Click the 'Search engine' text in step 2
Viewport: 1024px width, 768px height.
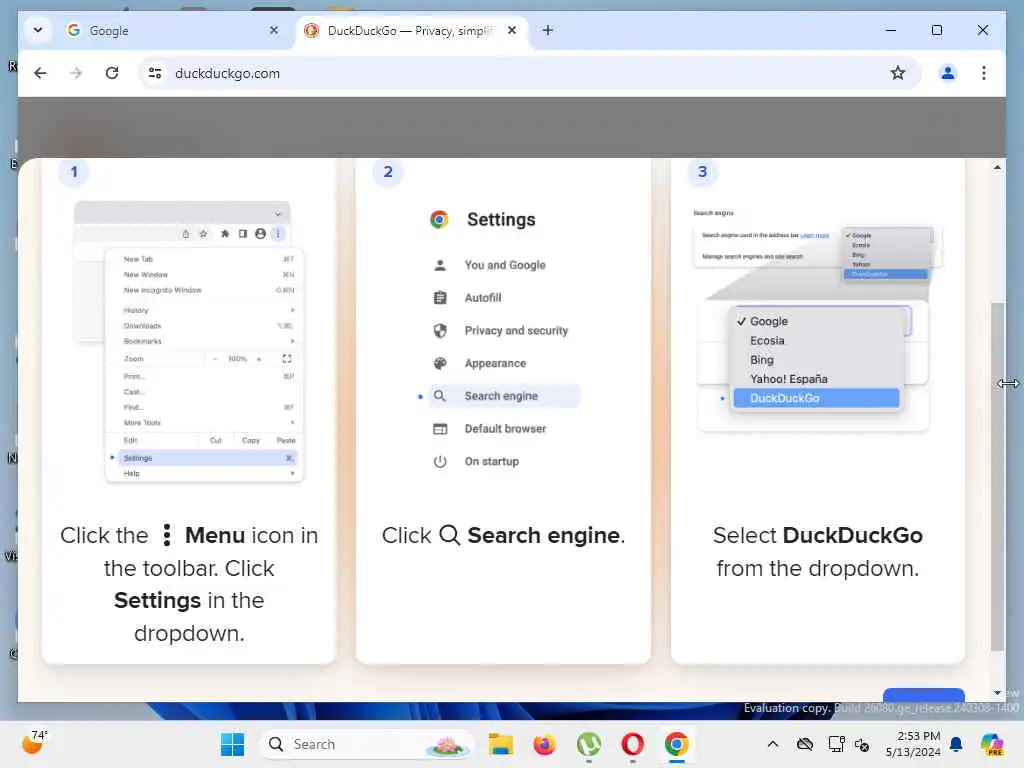502,396
